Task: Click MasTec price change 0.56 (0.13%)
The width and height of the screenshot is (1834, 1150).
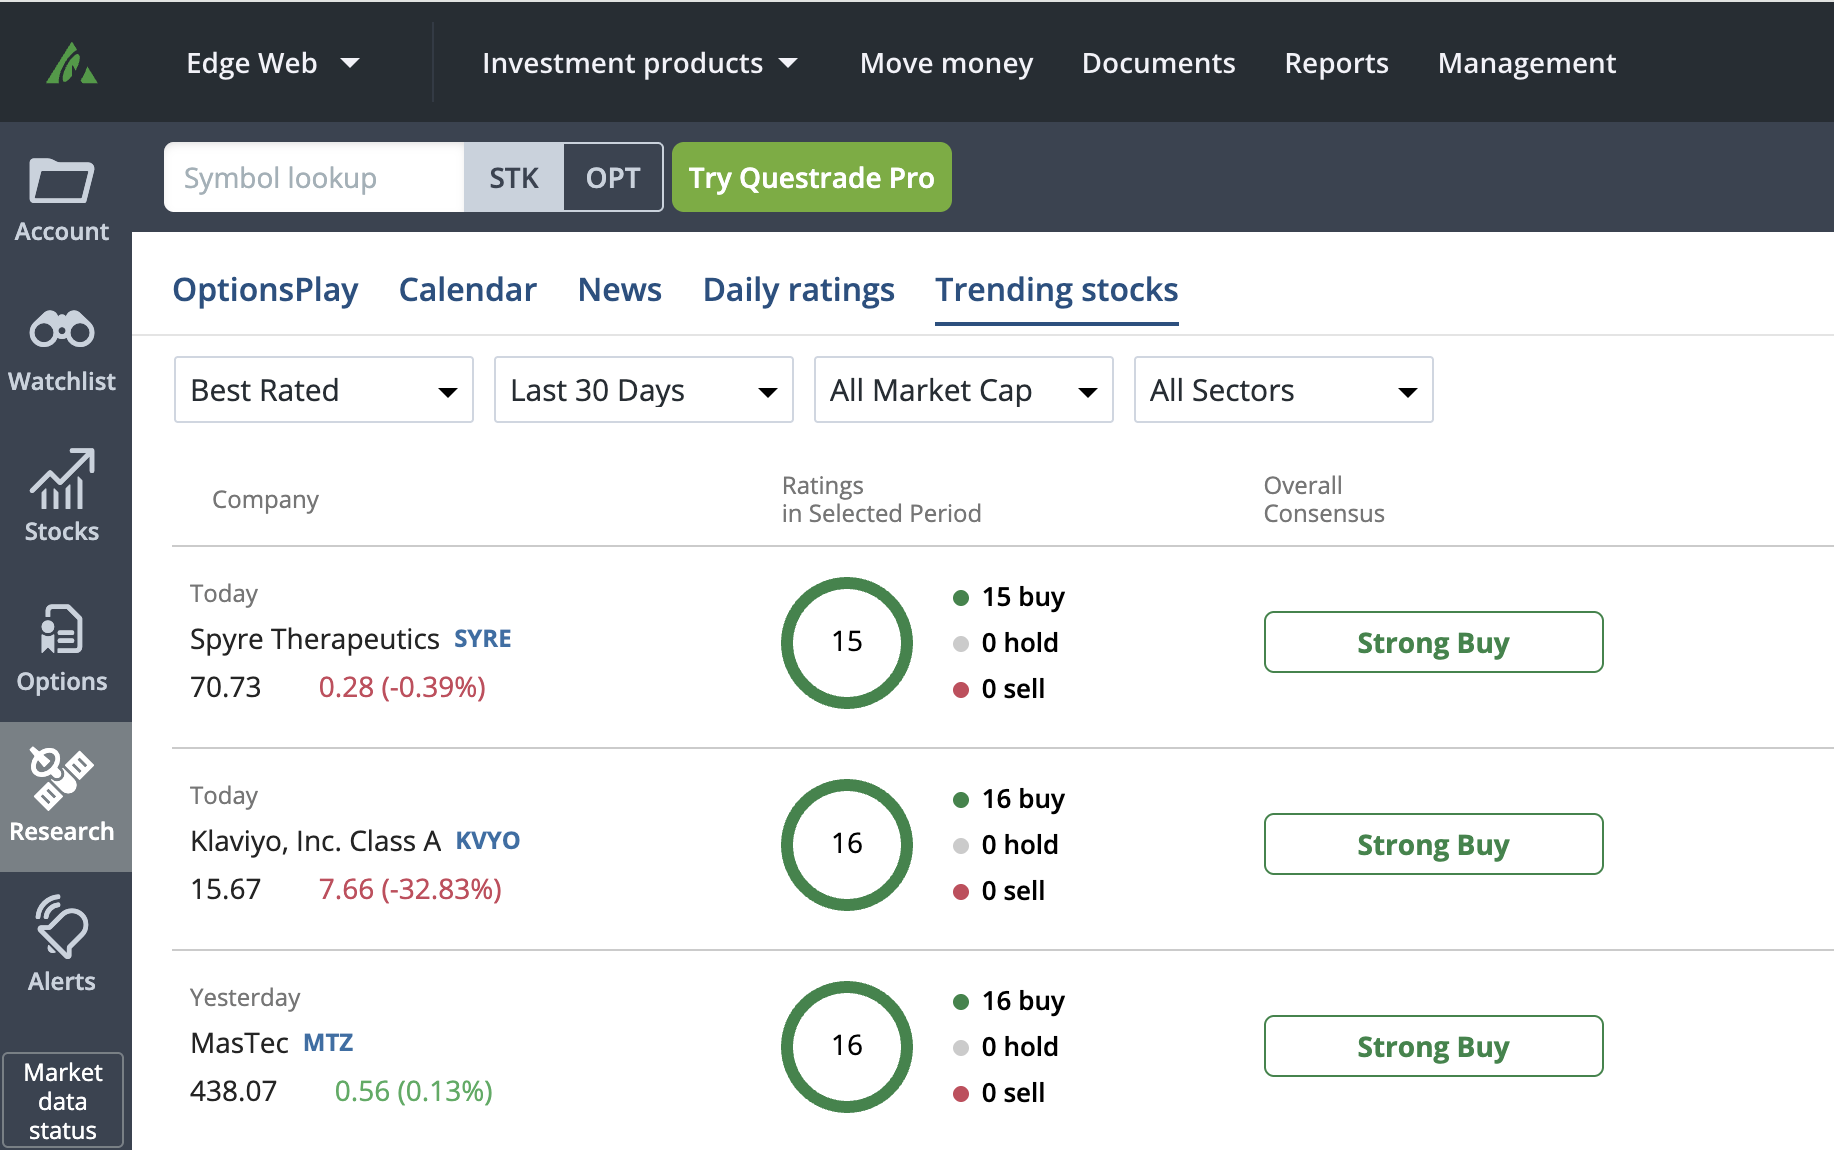Action: point(413,1091)
